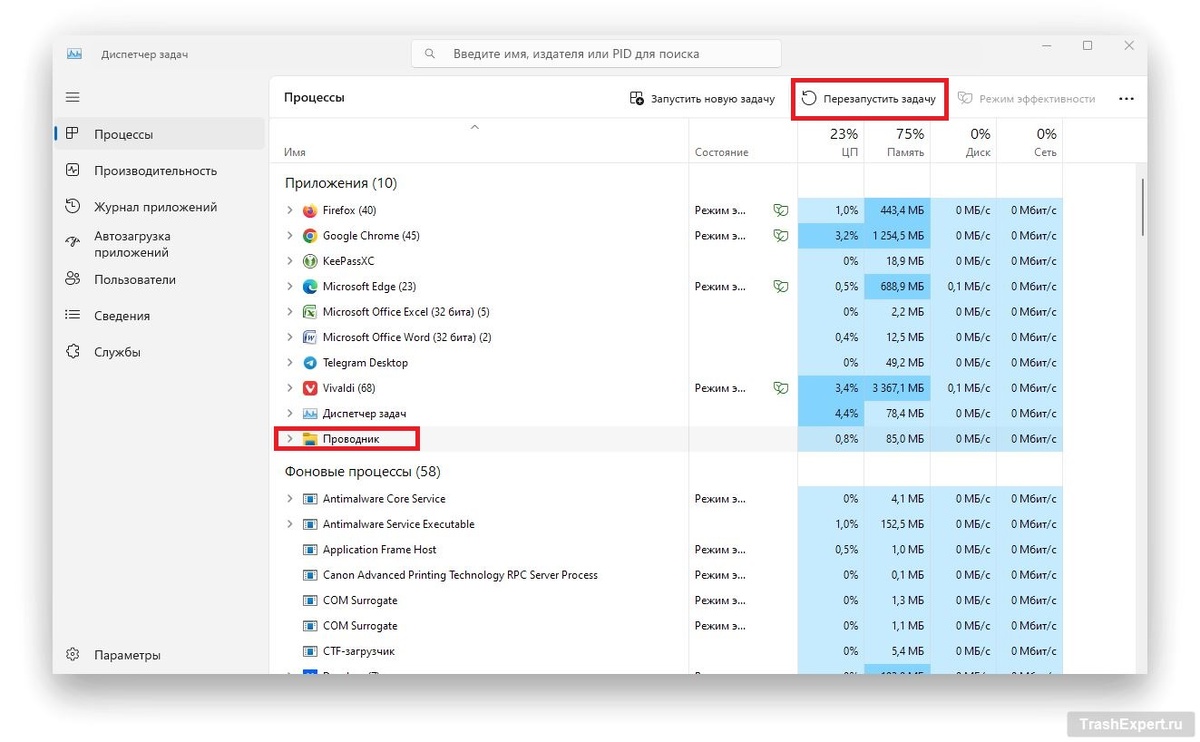Open Параметры settings
1200x742 pixels.
tap(159, 655)
